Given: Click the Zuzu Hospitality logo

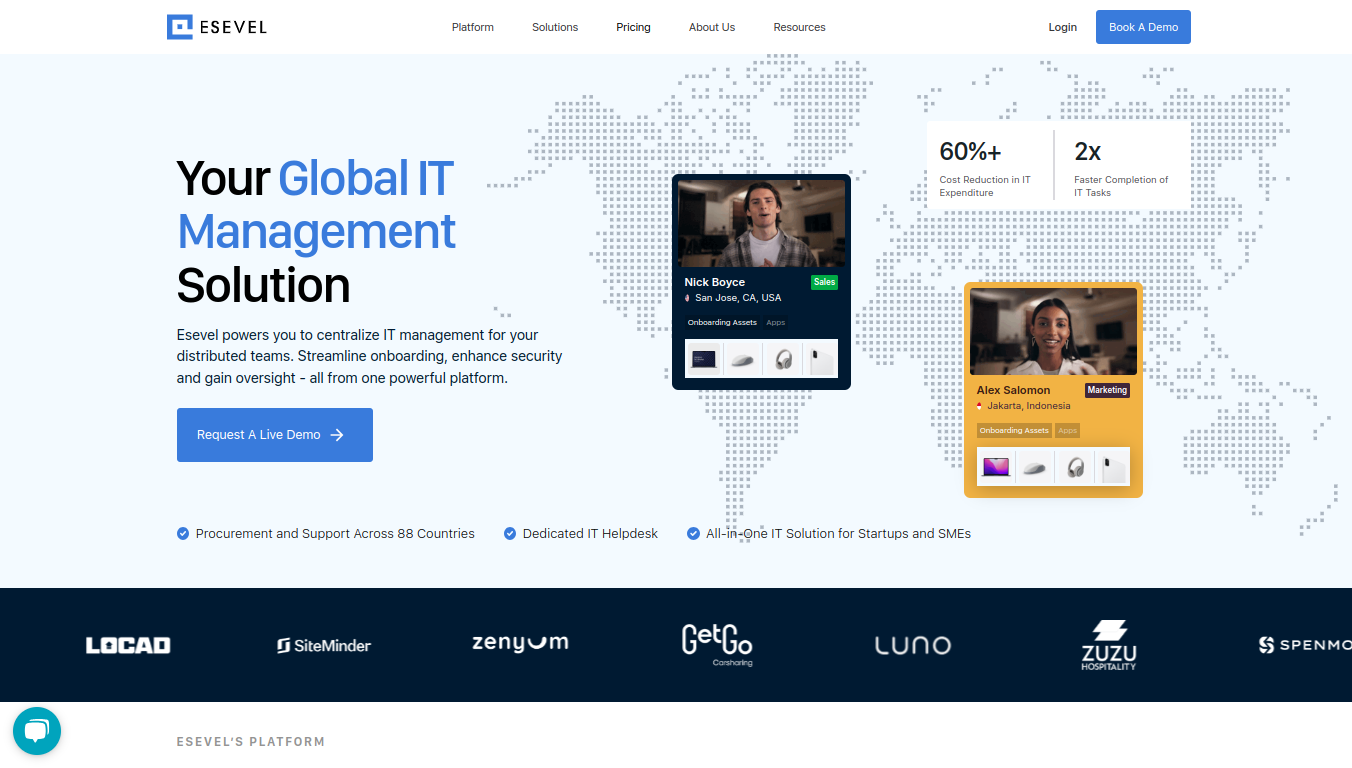Looking at the screenshot, I should click(1108, 645).
